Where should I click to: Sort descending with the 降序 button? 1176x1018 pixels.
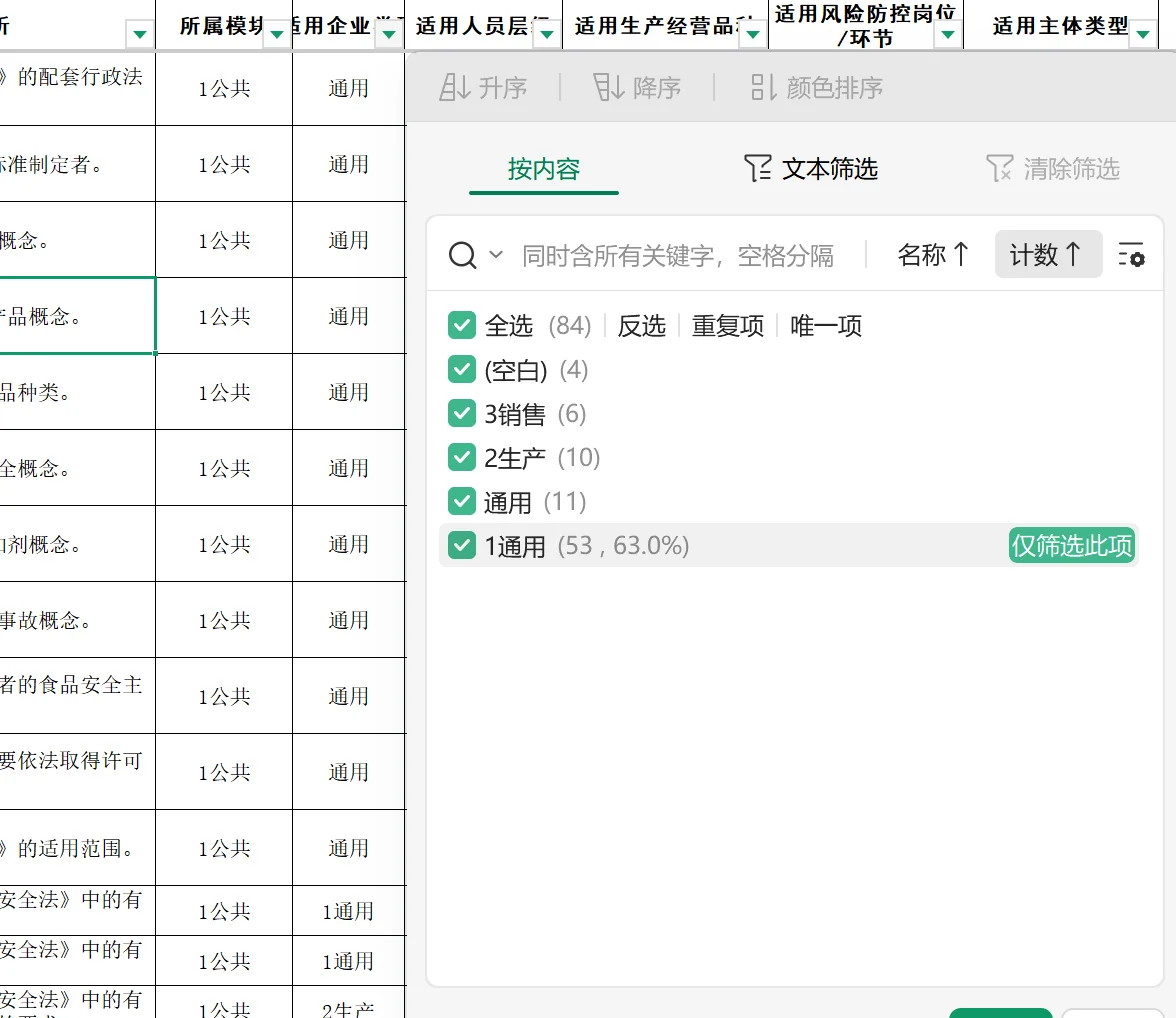tap(637, 88)
